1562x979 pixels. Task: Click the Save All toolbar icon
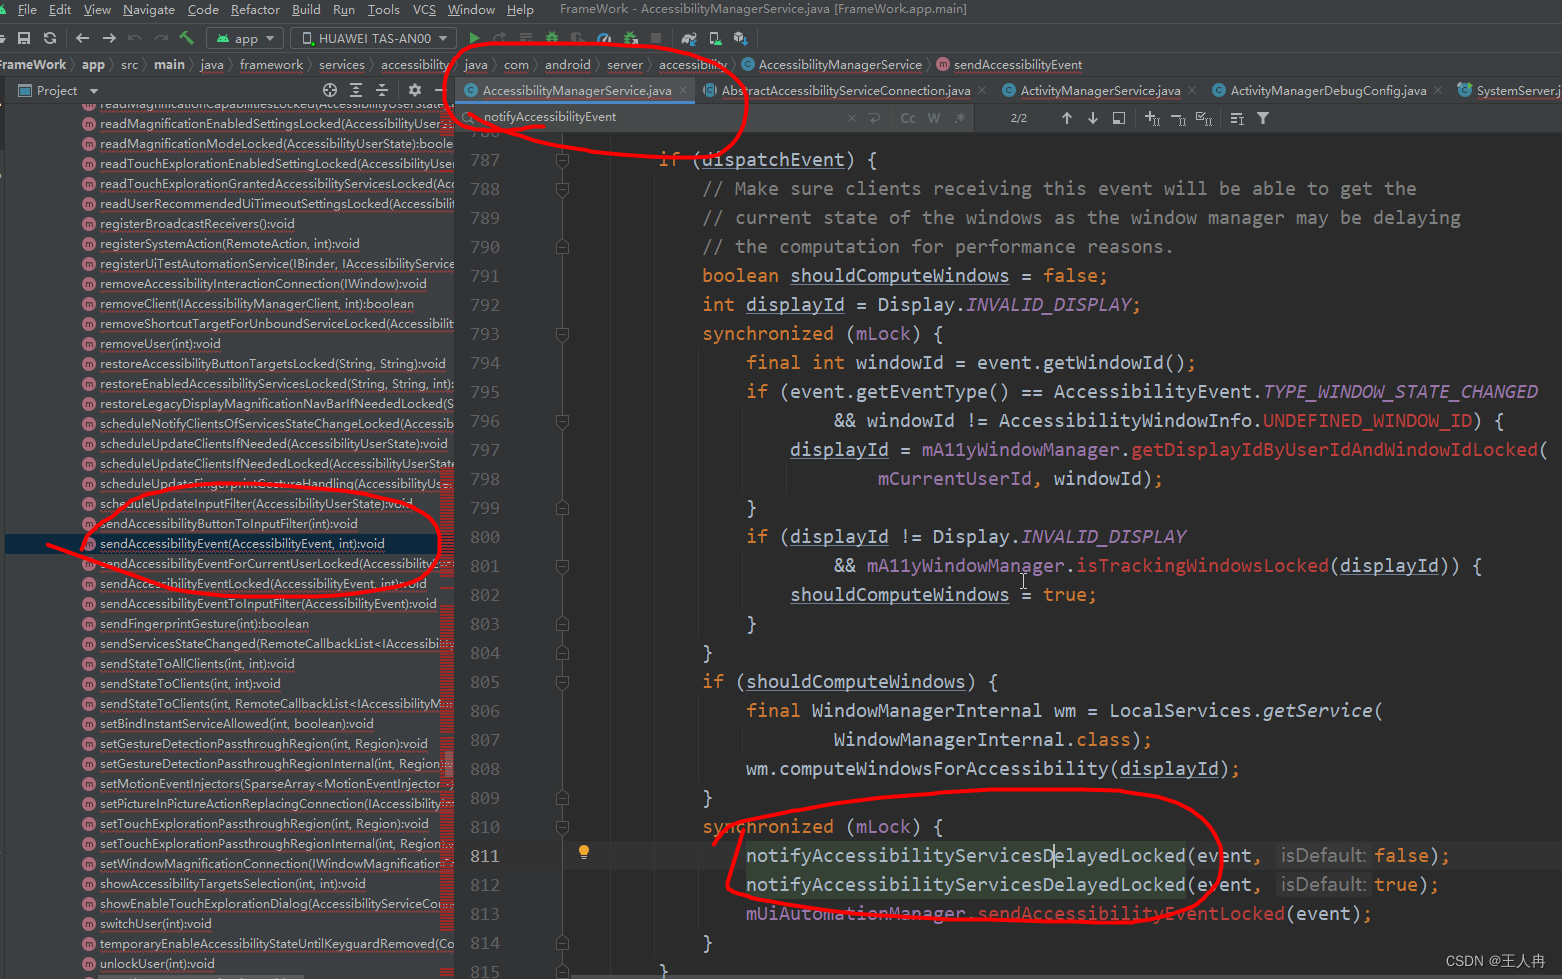click(x=24, y=38)
